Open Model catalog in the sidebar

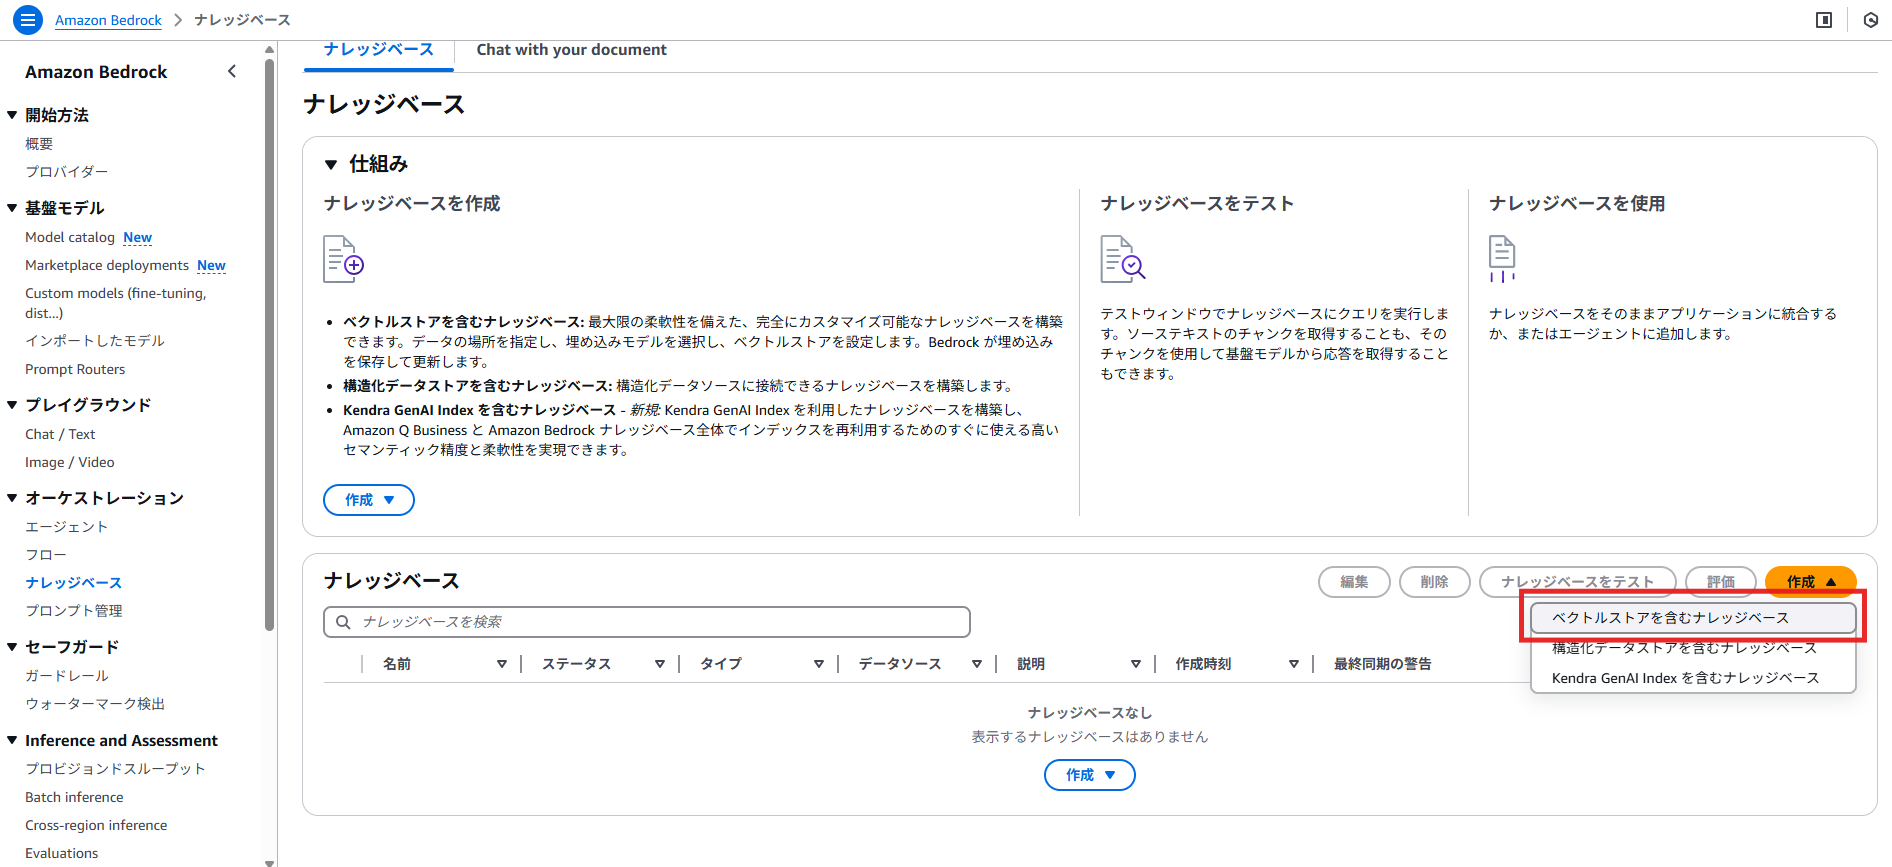[70, 237]
